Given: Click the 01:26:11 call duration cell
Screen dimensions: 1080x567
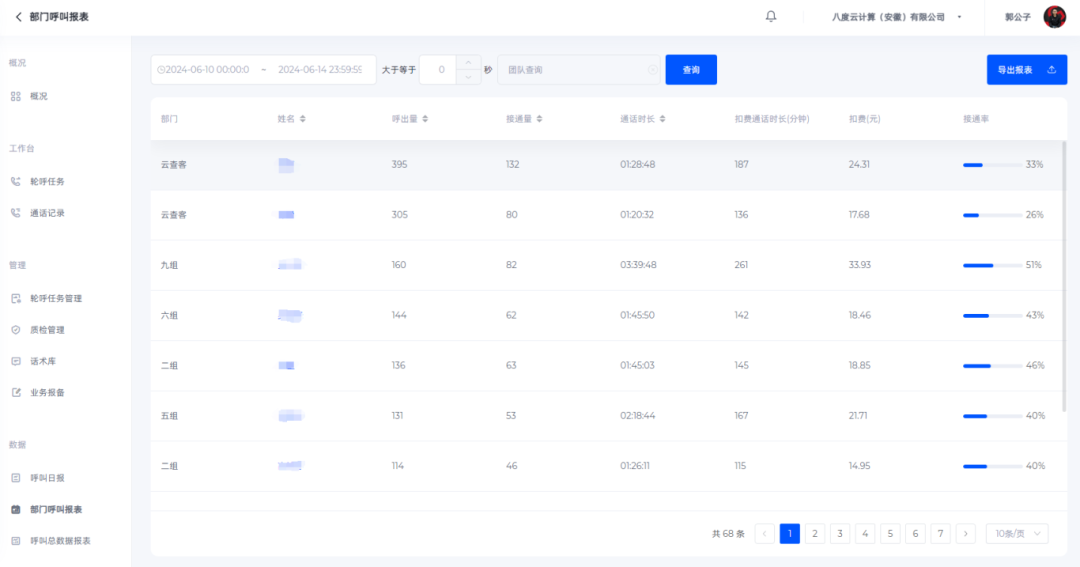Looking at the screenshot, I should [x=635, y=466].
